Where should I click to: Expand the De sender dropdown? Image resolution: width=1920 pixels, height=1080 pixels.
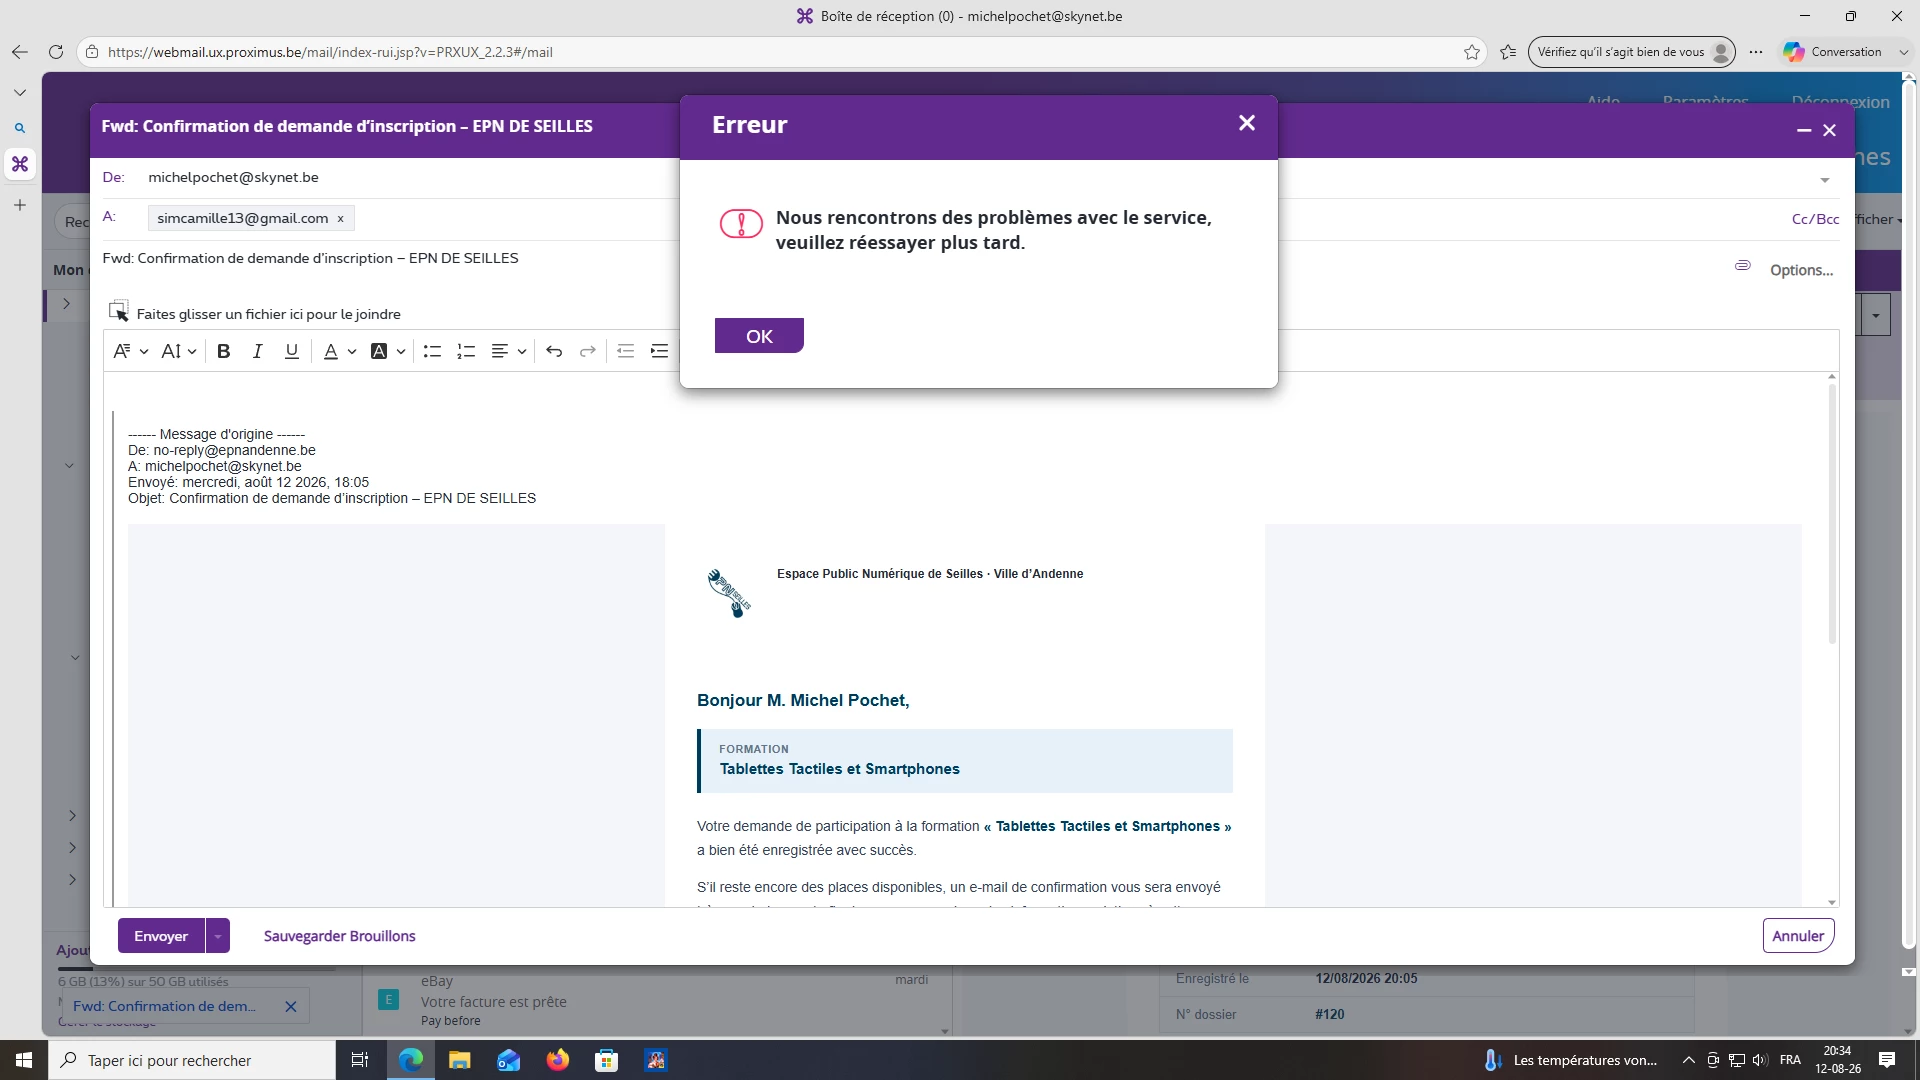click(1825, 180)
